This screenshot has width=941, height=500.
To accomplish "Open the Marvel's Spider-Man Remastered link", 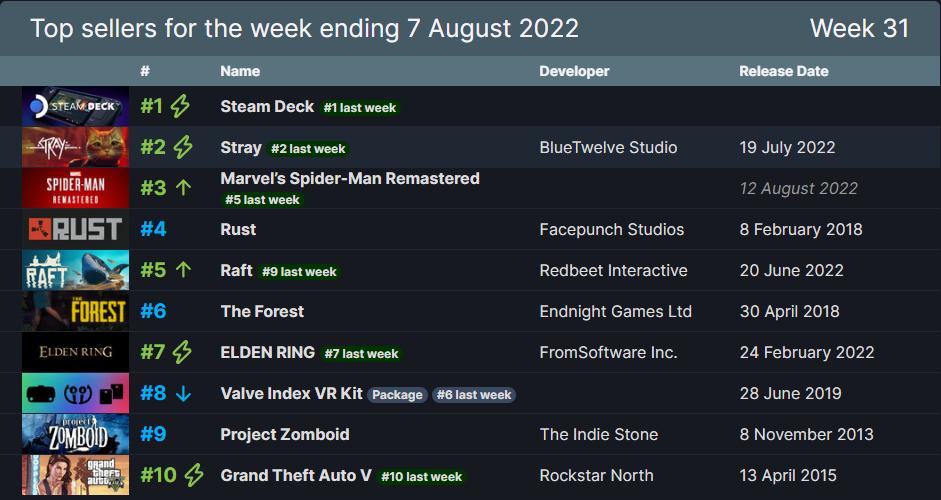I will pyautogui.click(x=350, y=178).
